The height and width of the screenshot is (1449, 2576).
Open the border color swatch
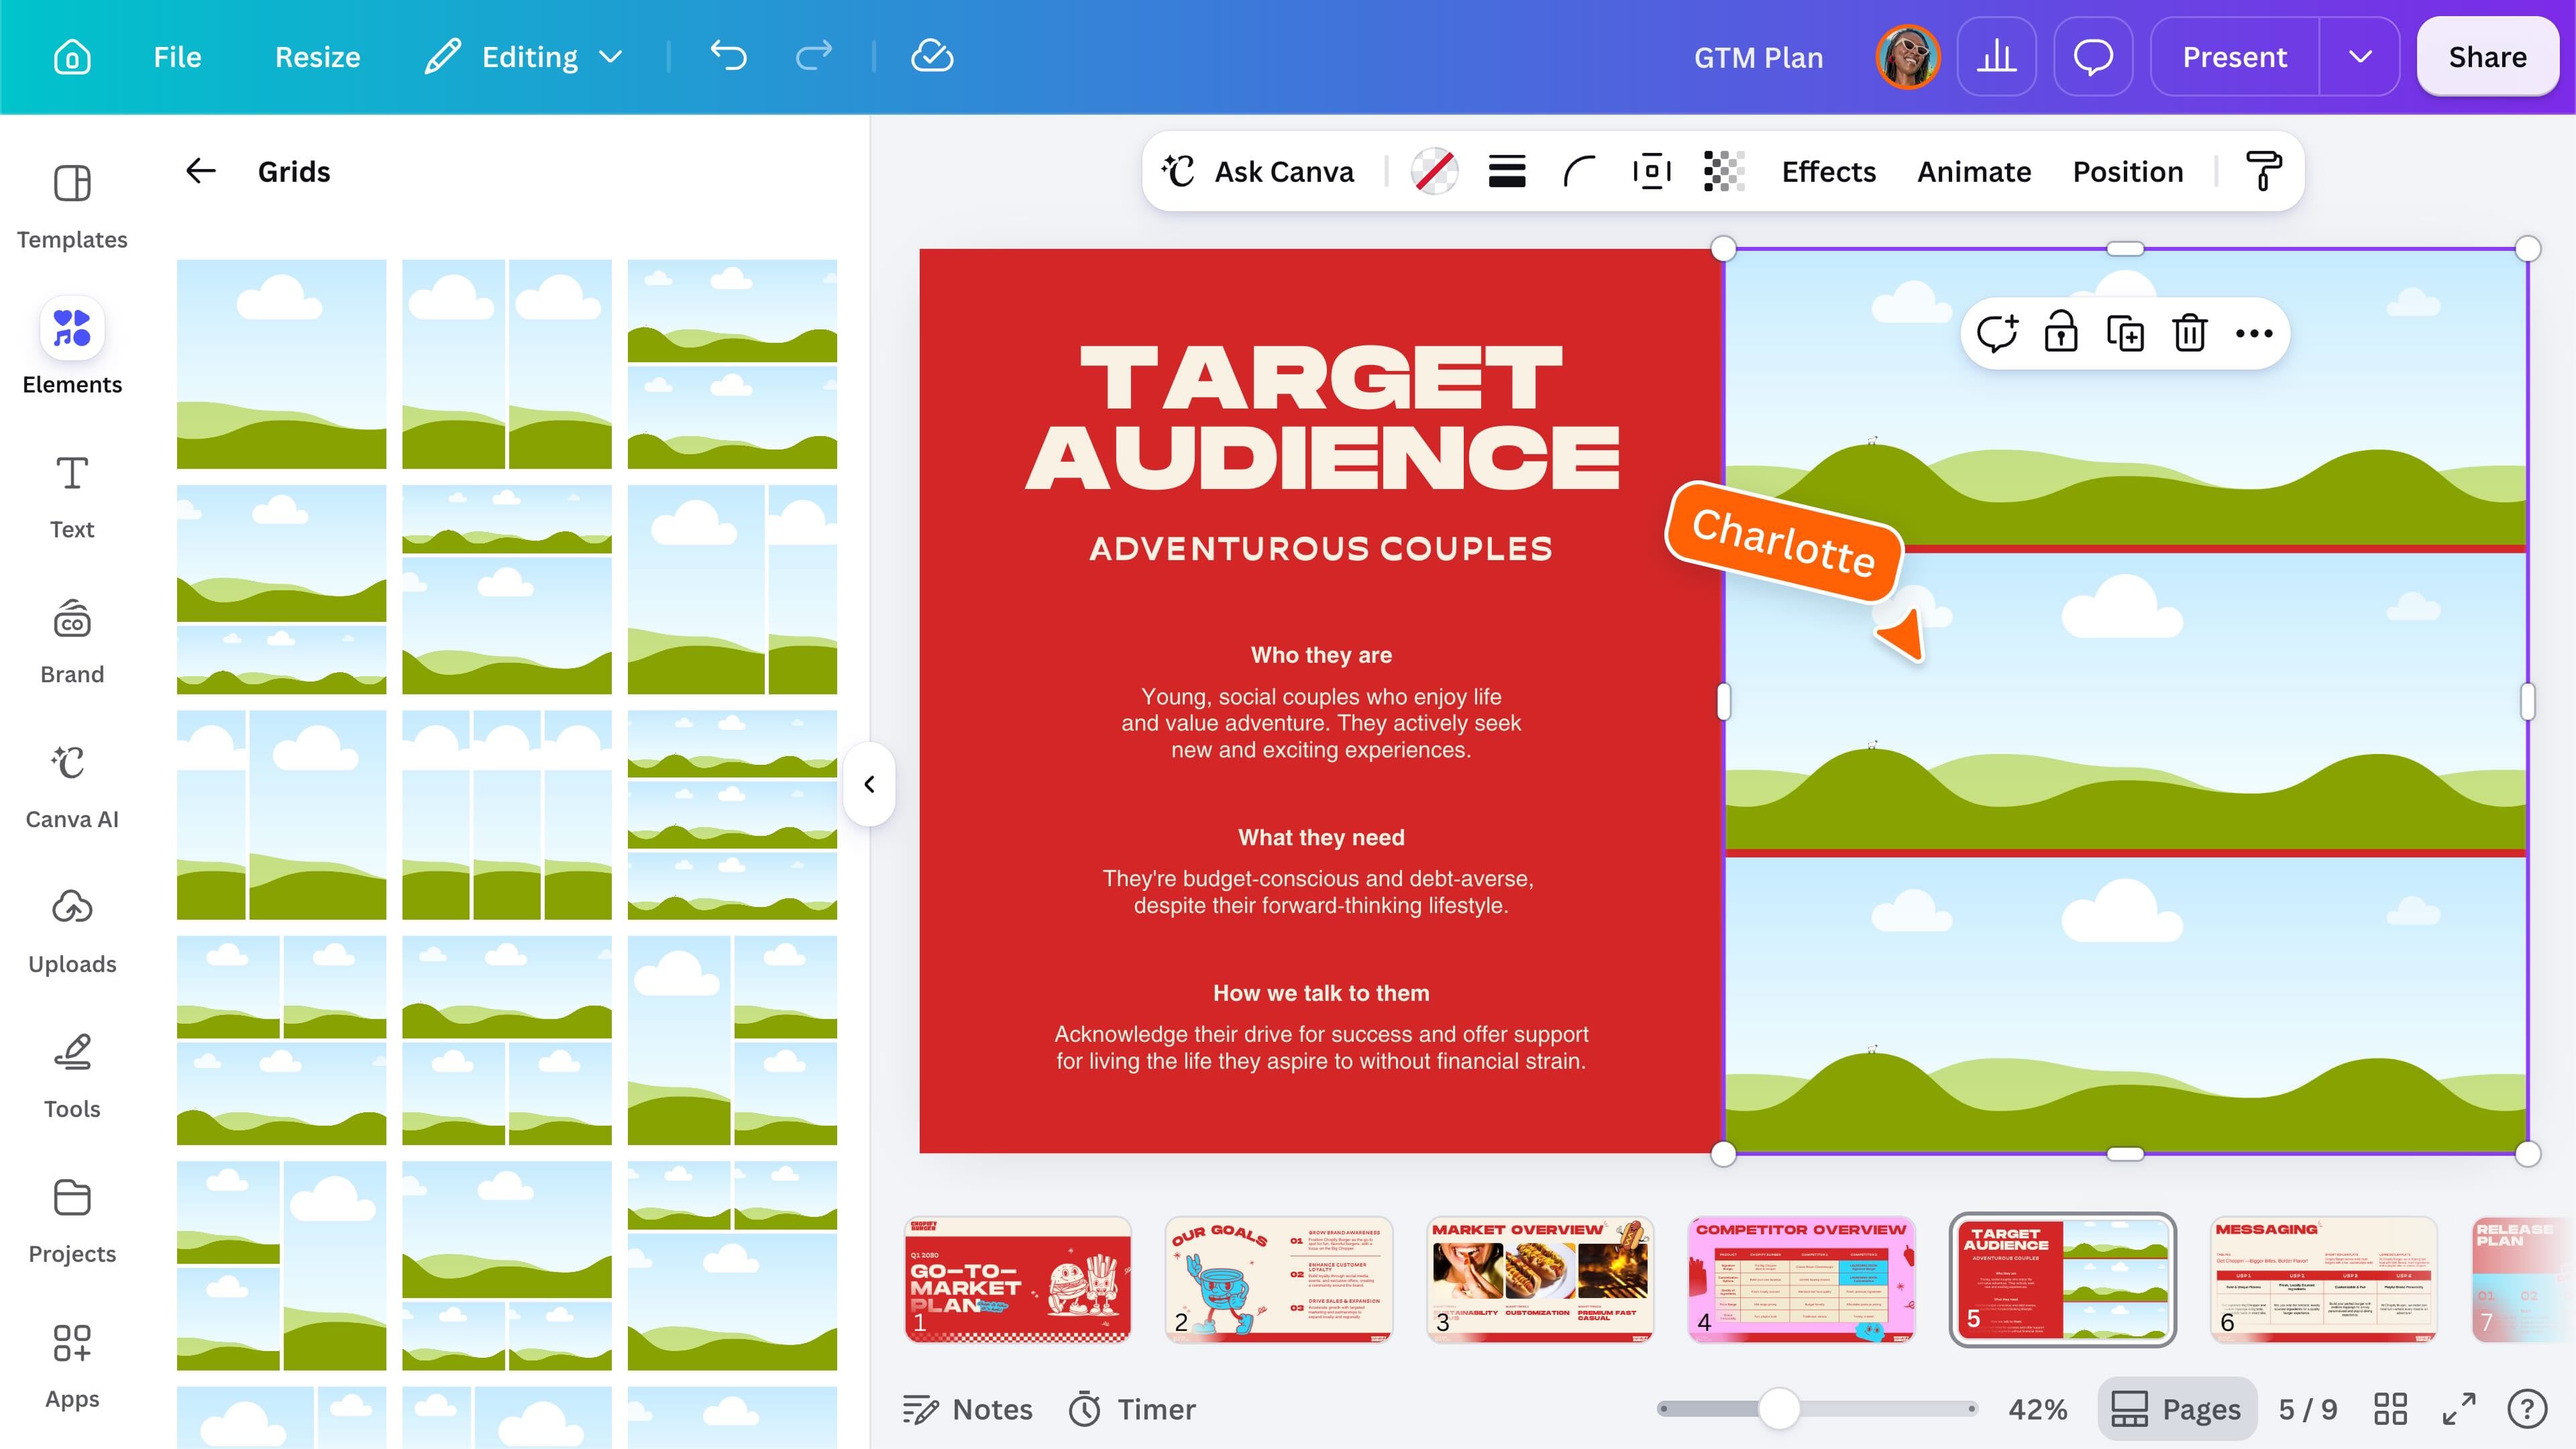pyautogui.click(x=1434, y=171)
